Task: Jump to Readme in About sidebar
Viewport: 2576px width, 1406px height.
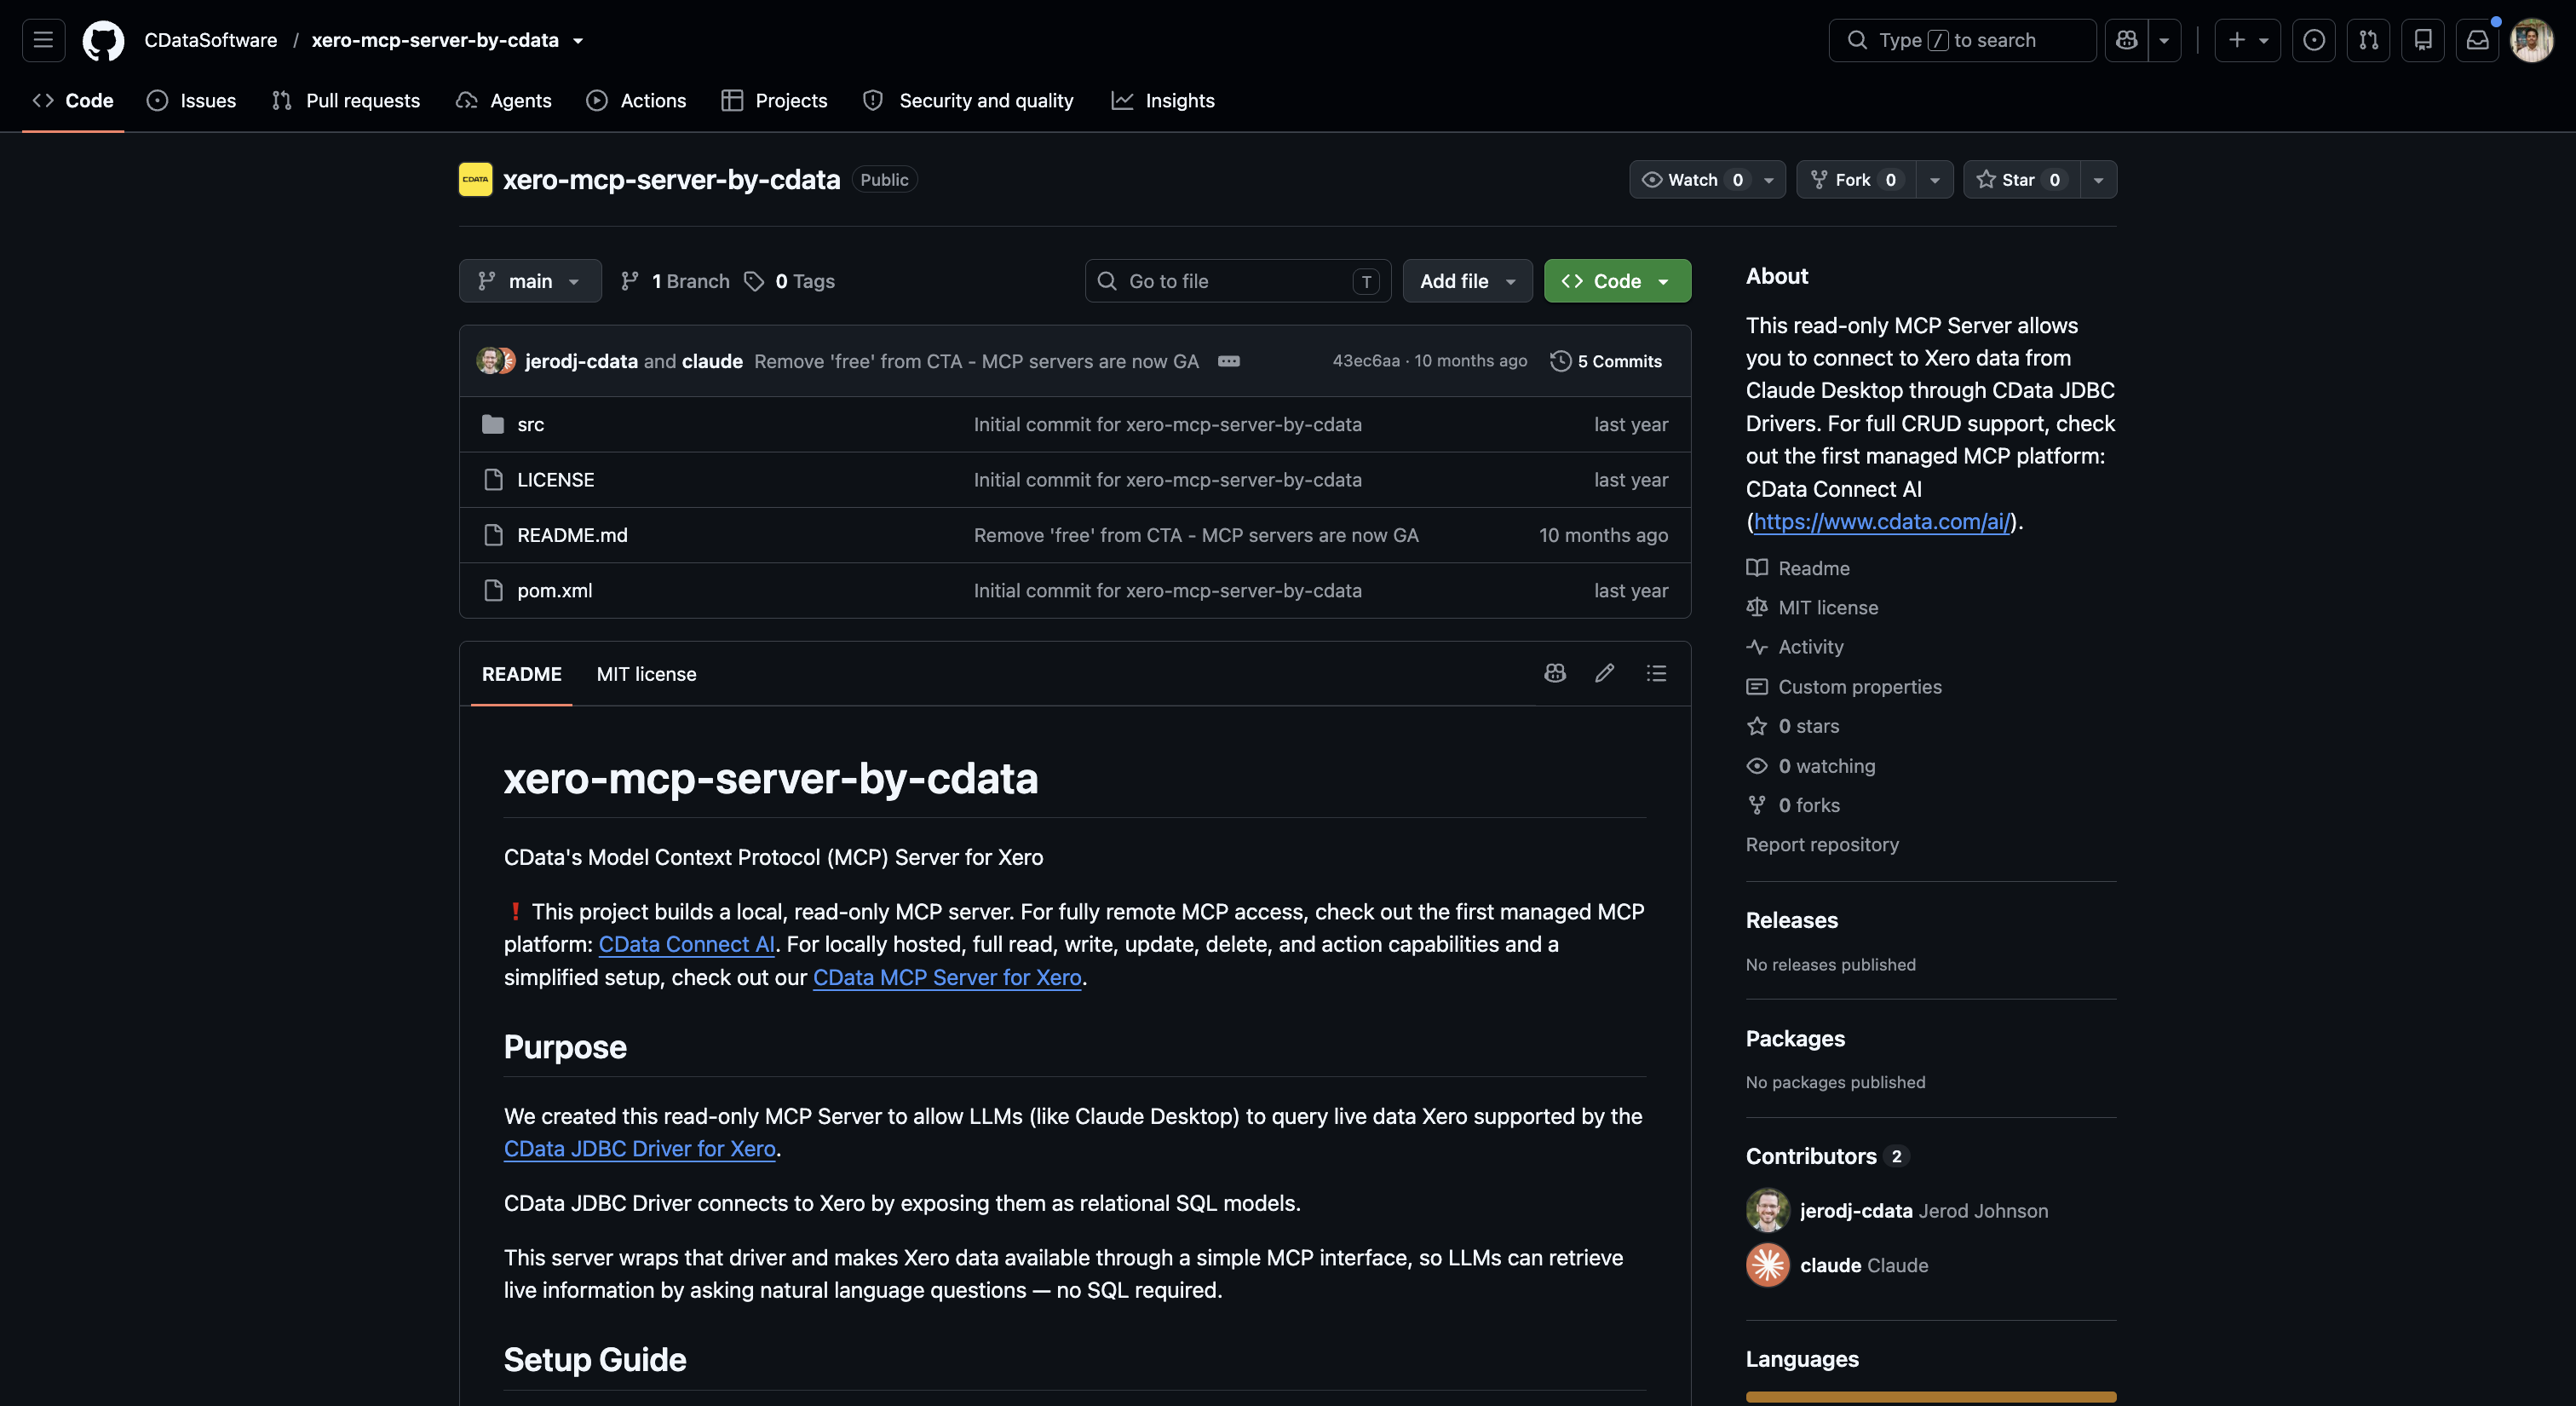Action: point(1798,568)
